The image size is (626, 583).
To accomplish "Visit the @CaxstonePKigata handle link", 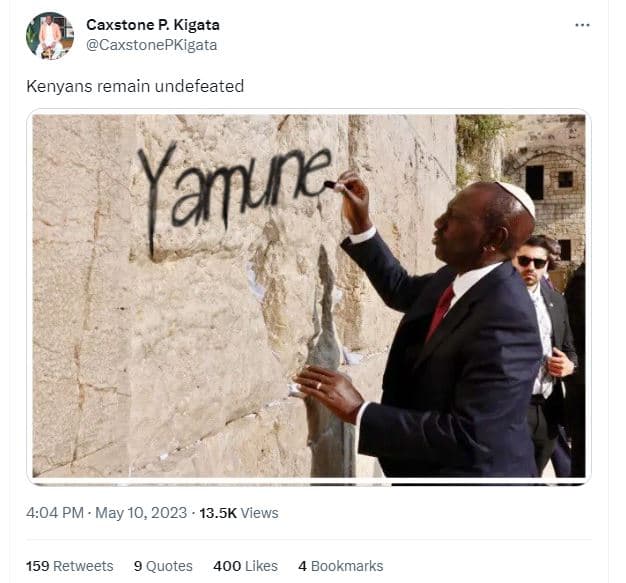I will (x=152, y=45).
